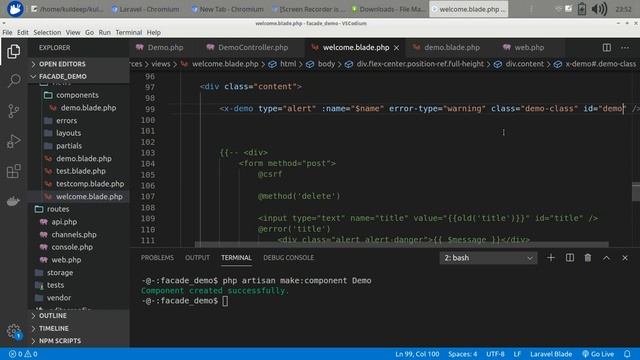Change language mode Laravel Blade
Viewport: 640px width, 360px height.
tap(551, 354)
